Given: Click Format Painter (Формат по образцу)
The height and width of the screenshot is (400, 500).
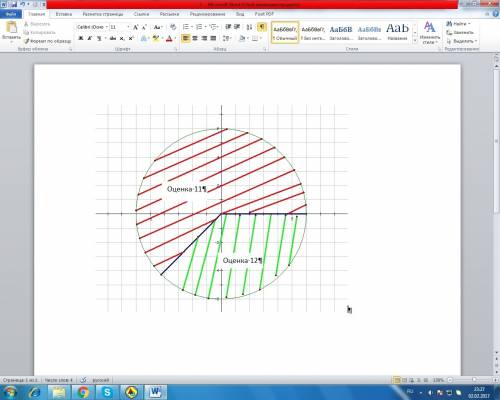Looking at the screenshot, I should (47, 41).
